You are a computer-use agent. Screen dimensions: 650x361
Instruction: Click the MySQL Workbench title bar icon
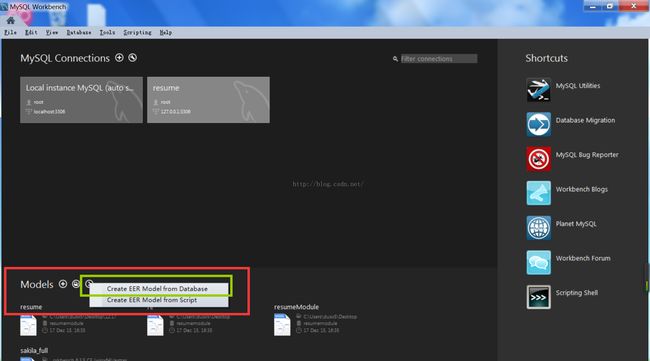[4, 7]
